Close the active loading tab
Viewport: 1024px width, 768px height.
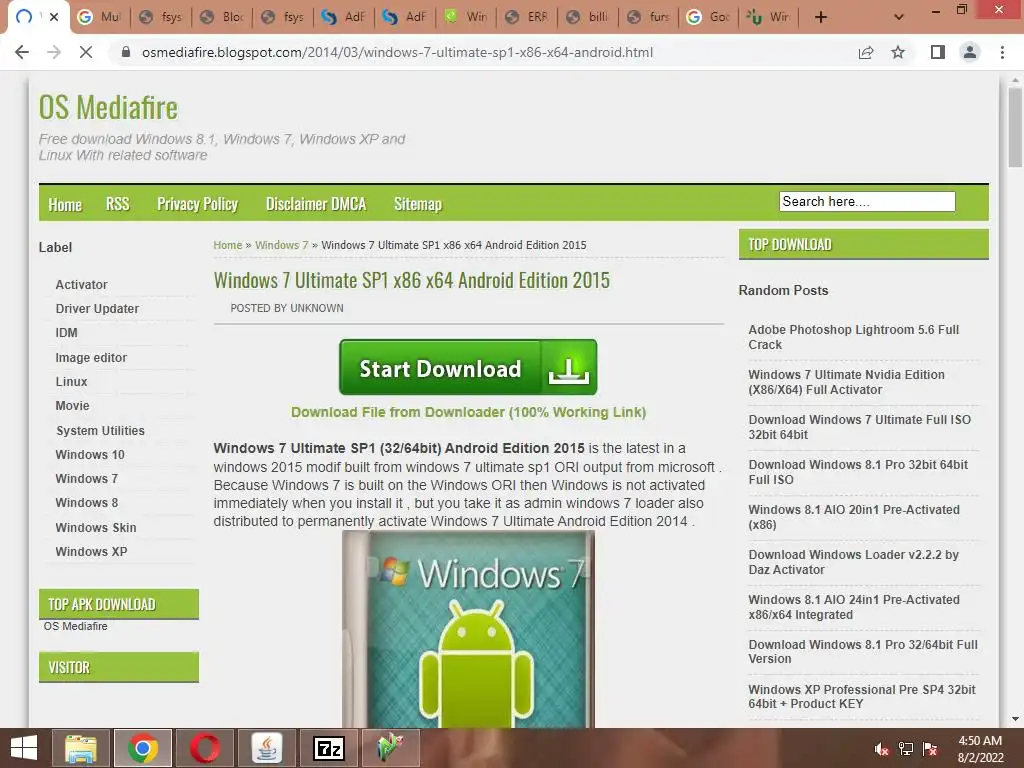tap(54, 17)
